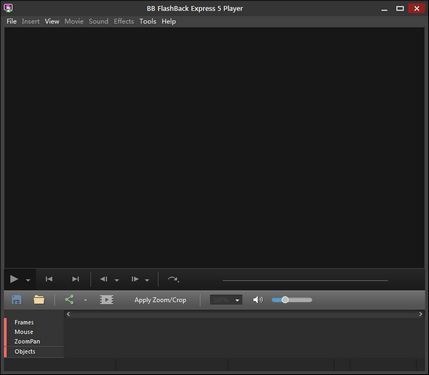Viewport: 429px width, 375px height.
Task: Select the Objects timeline track
Action: click(25, 351)
